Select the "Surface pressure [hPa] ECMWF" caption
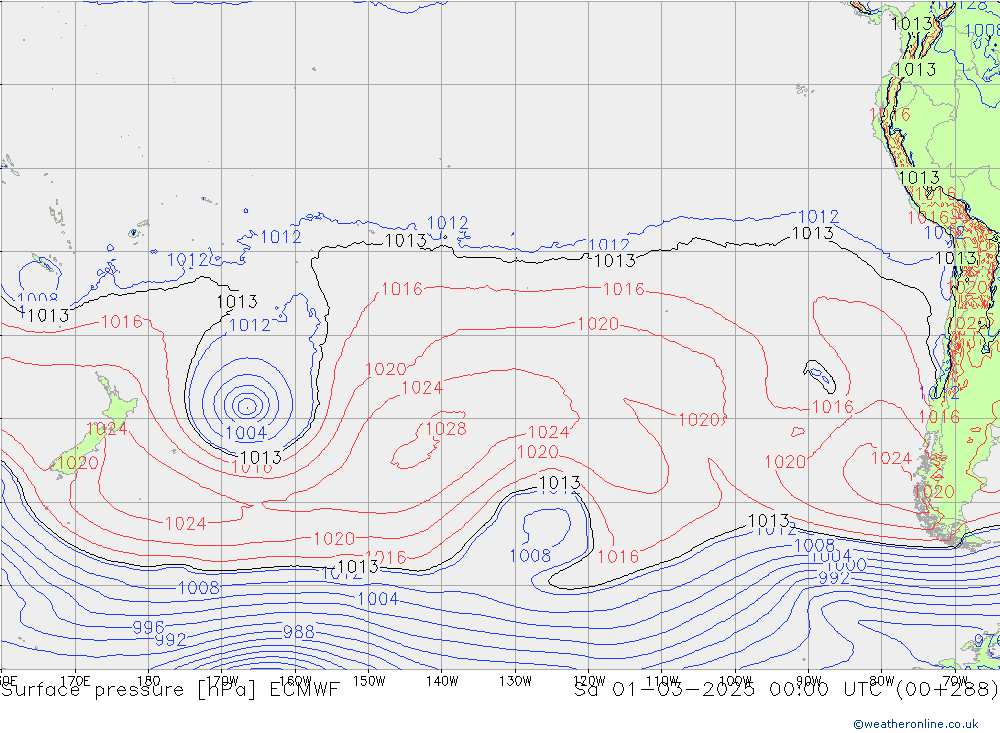 (x=170, y=689)
